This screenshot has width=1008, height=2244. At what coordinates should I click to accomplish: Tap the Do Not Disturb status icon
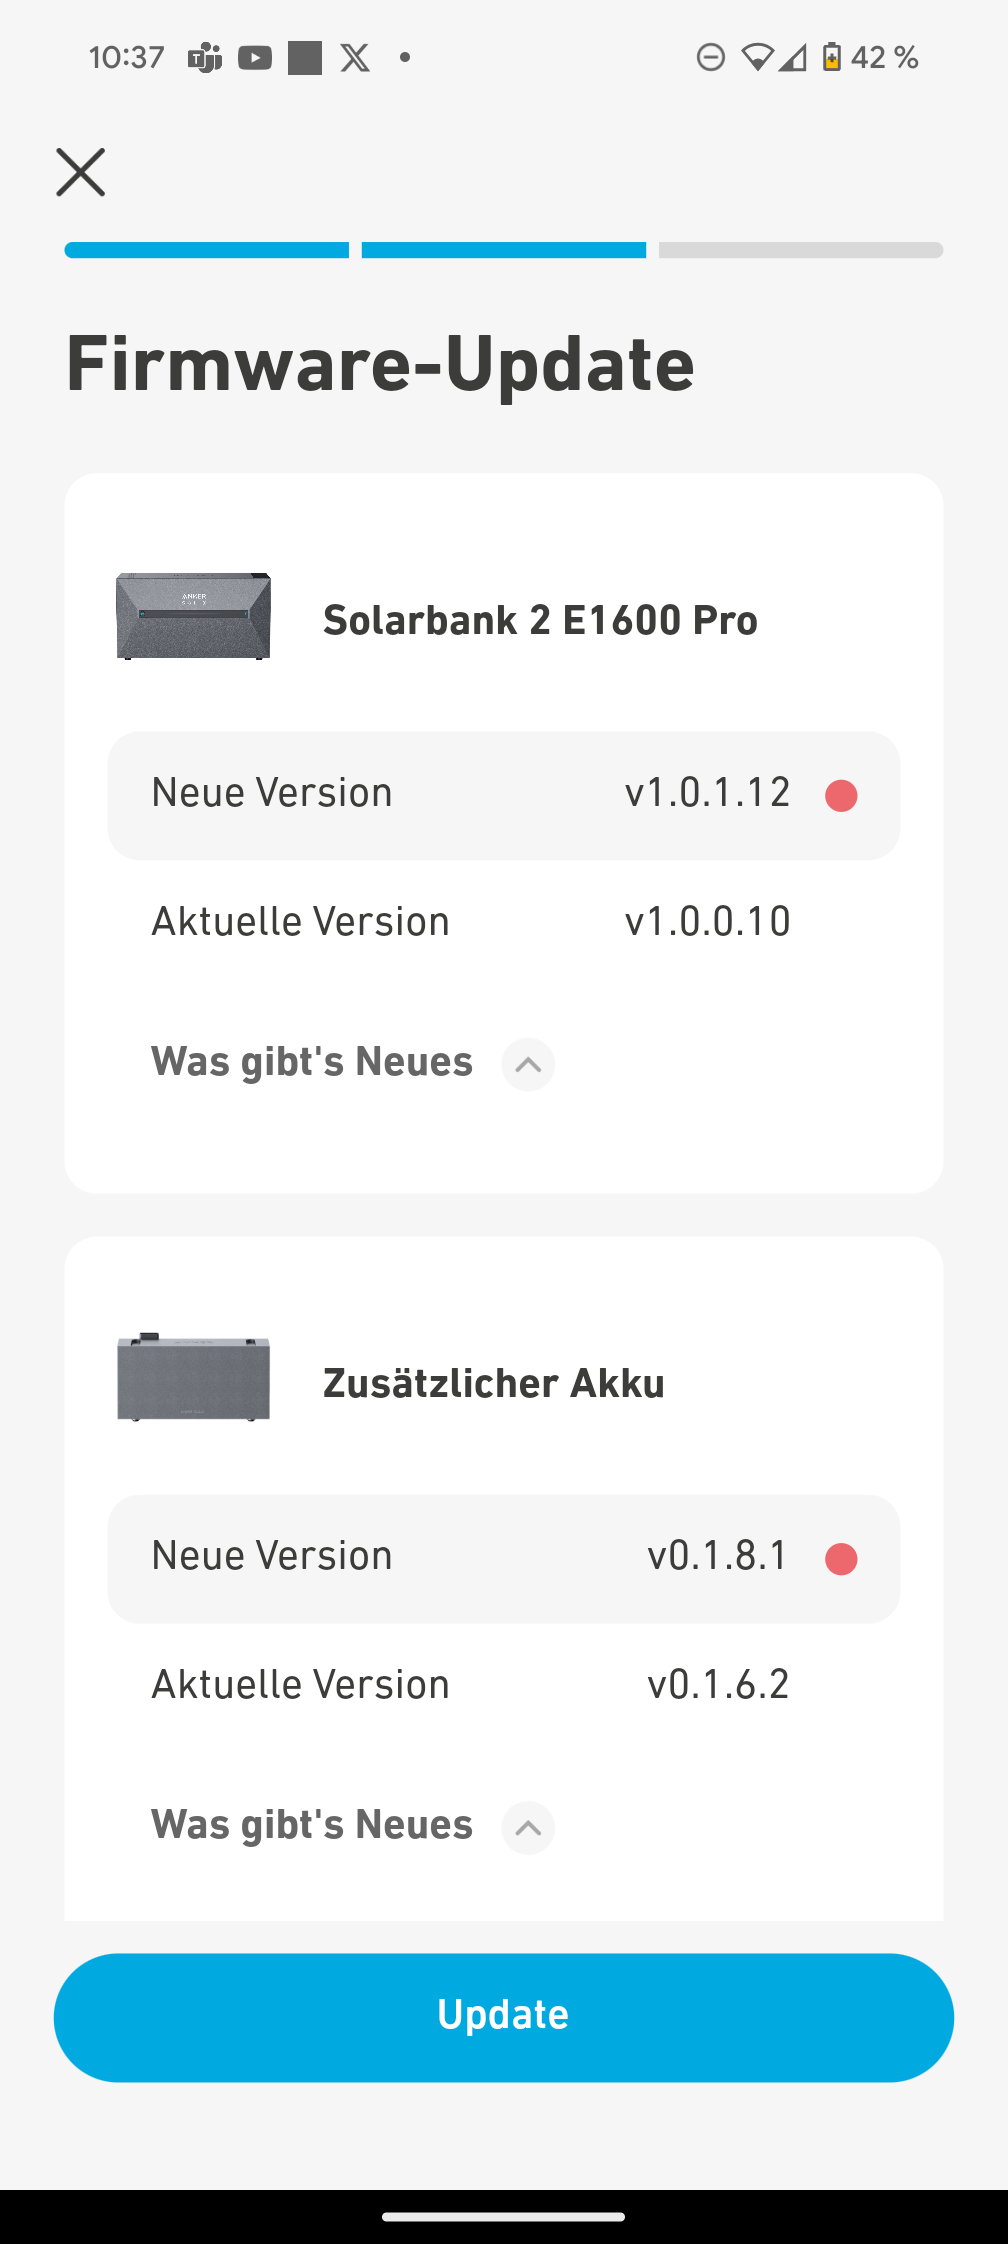(711, 58)
